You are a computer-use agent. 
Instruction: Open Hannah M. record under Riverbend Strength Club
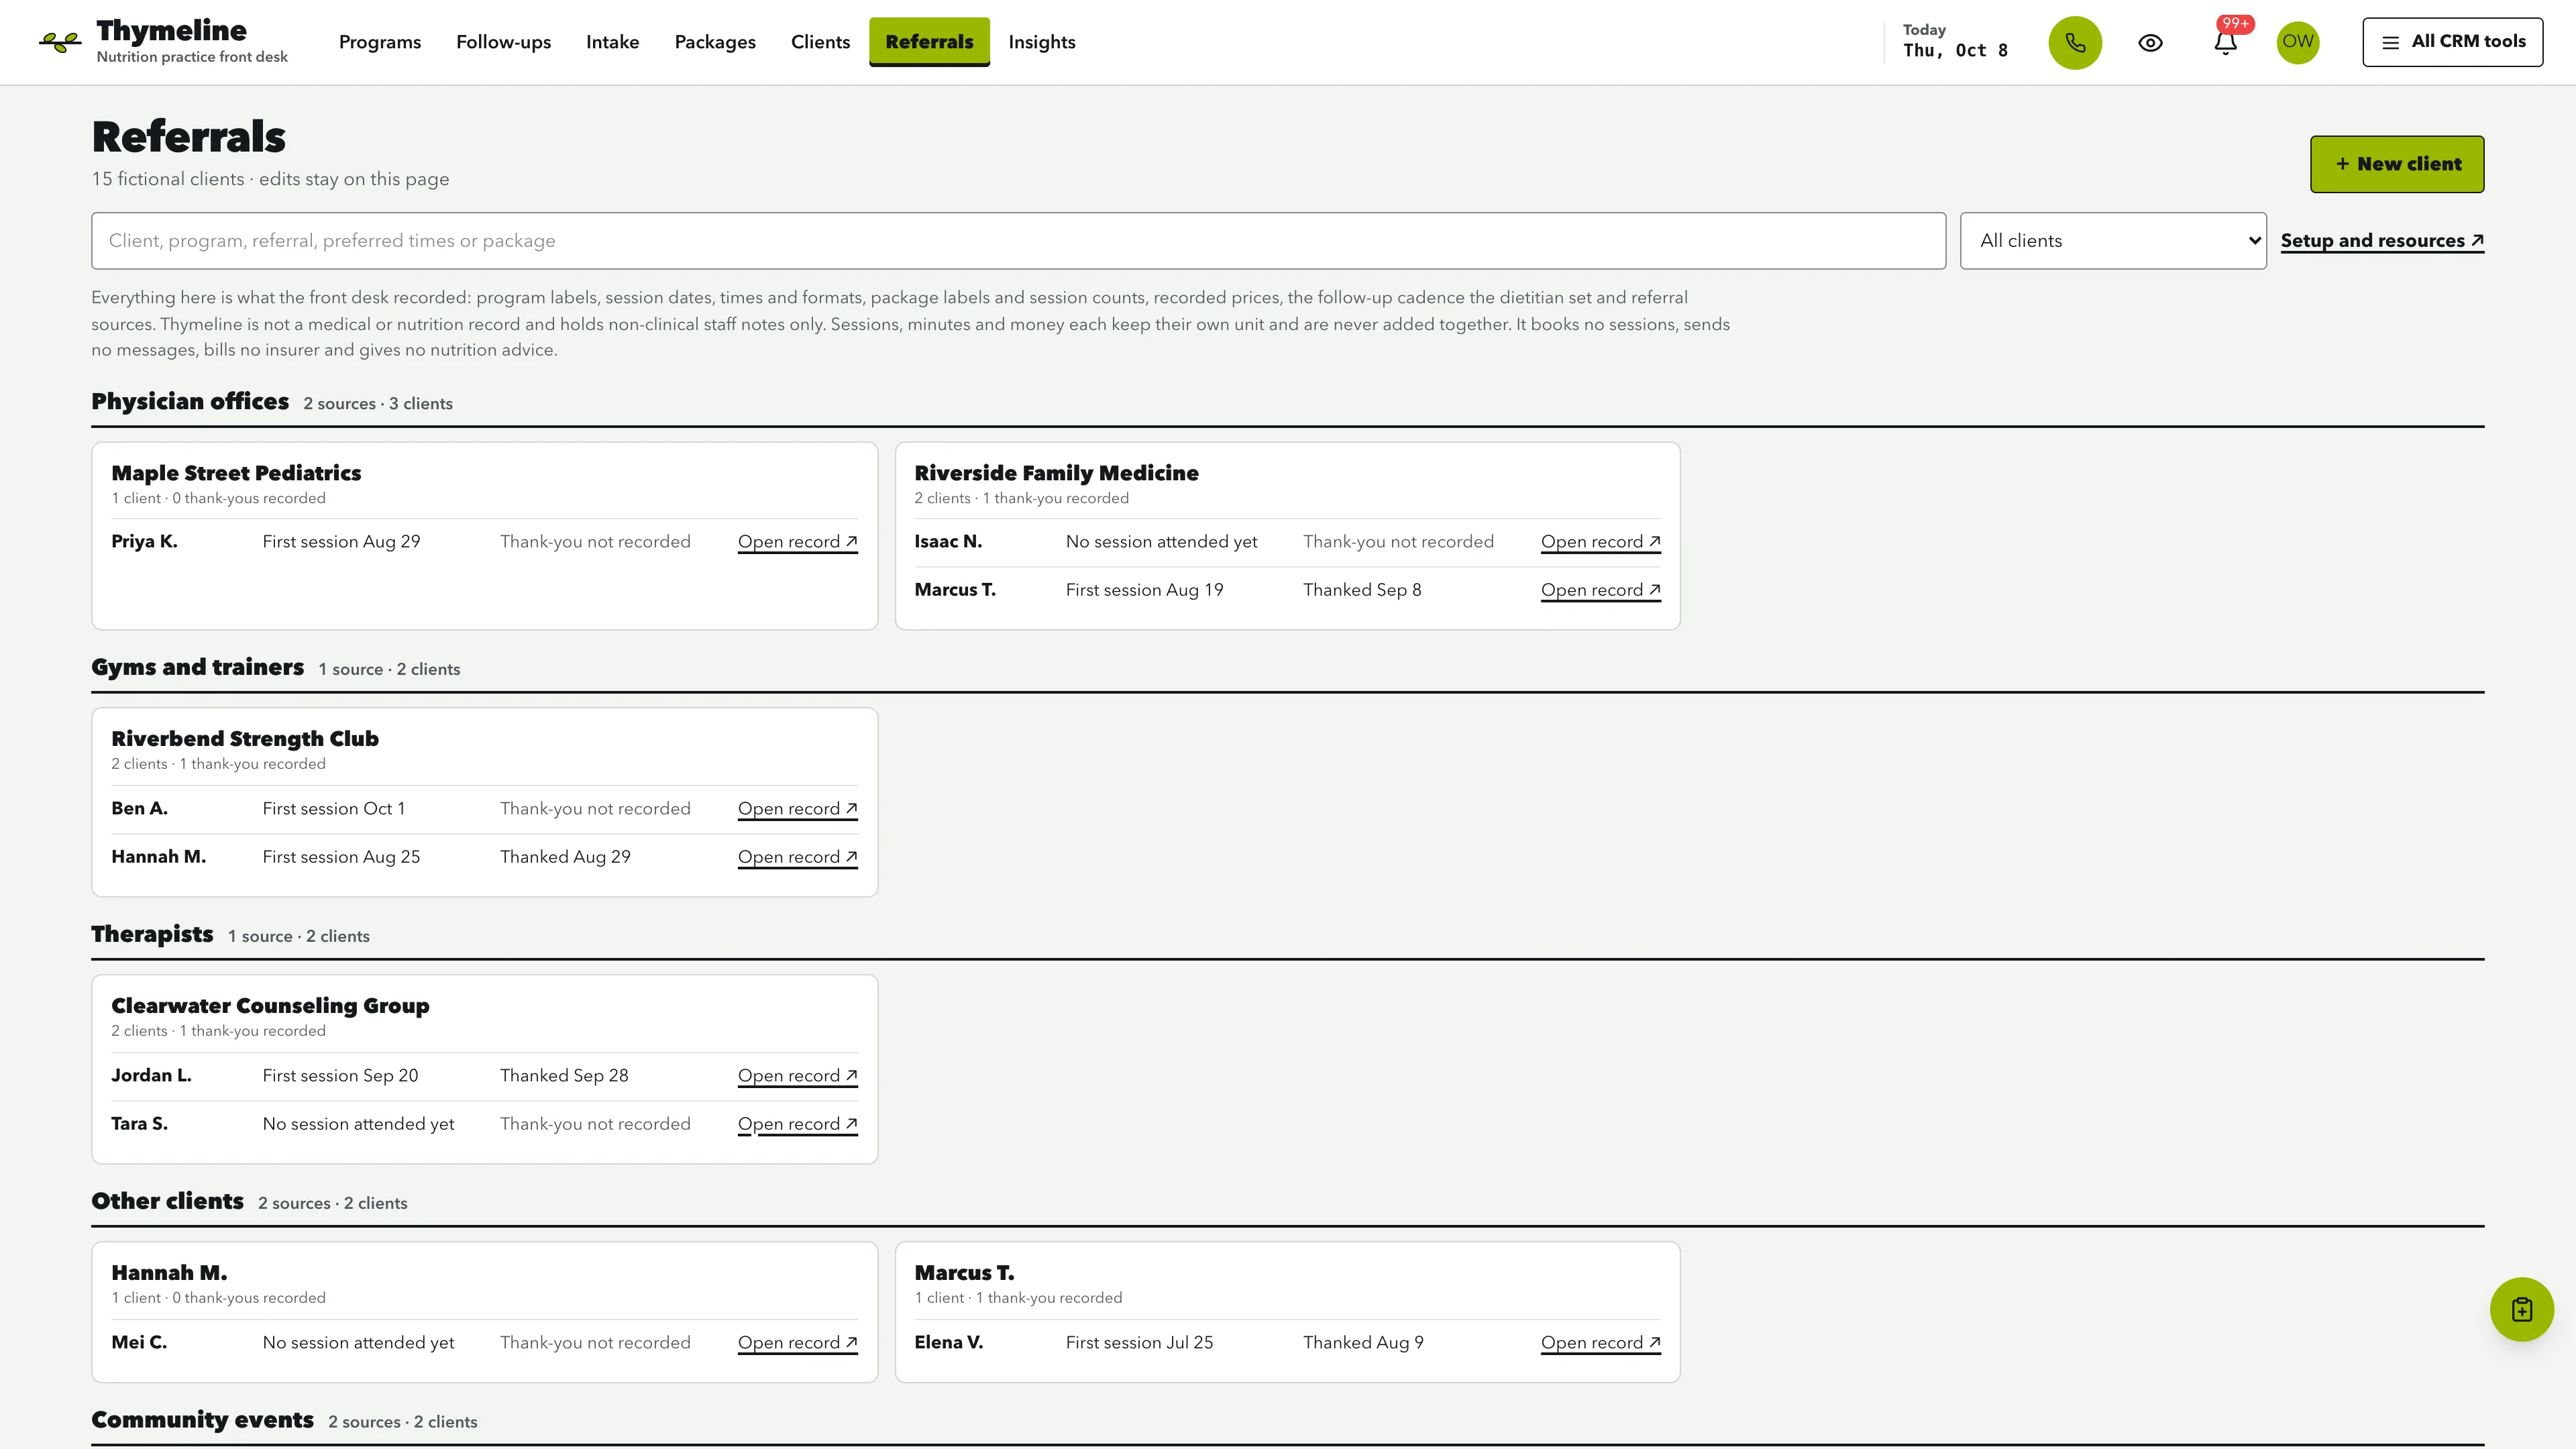pyautogui.click(x=798, y=857)
